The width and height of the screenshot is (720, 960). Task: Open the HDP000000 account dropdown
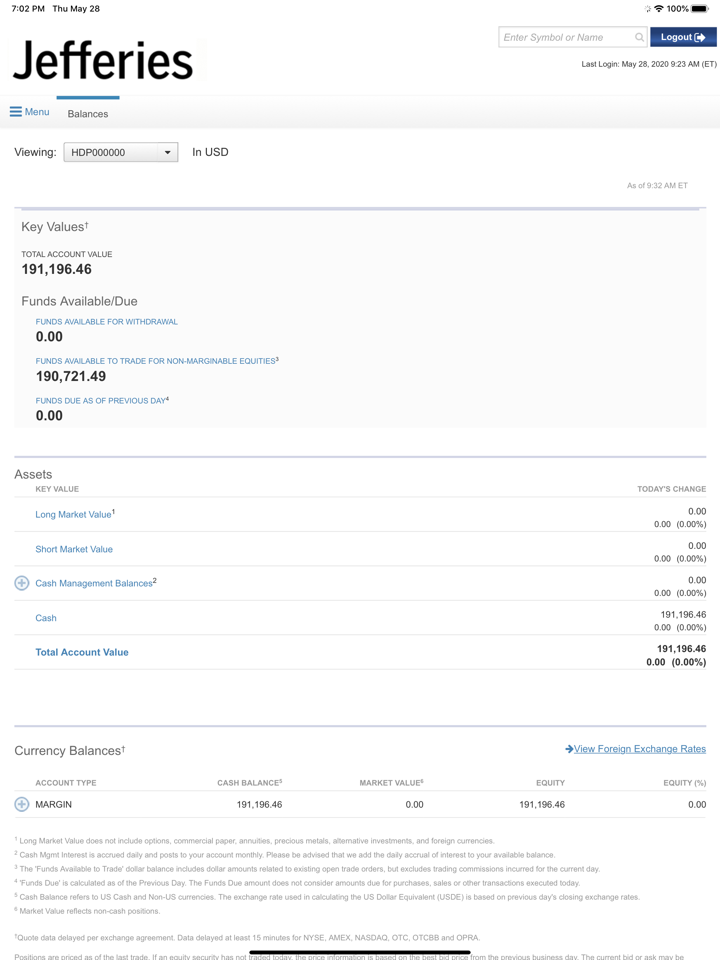click(x=120, y=153)
